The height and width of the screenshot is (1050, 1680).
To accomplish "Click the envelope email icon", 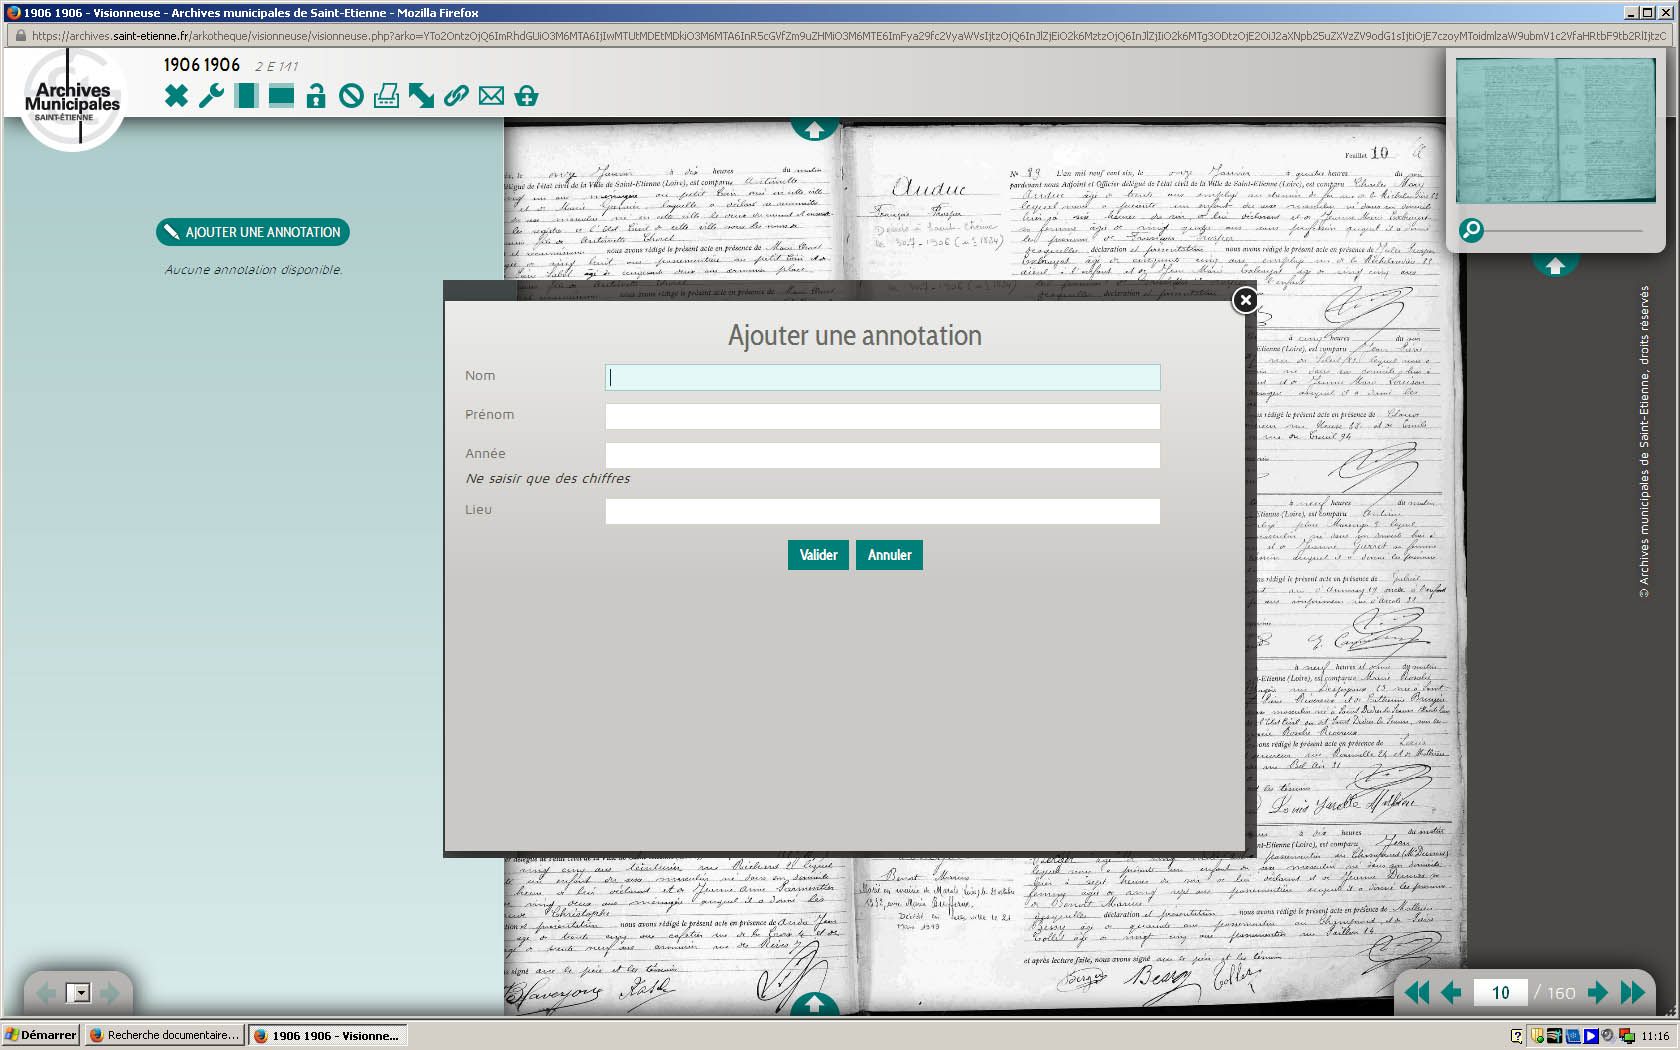I will pyautogui.click(x=491, y=96).
